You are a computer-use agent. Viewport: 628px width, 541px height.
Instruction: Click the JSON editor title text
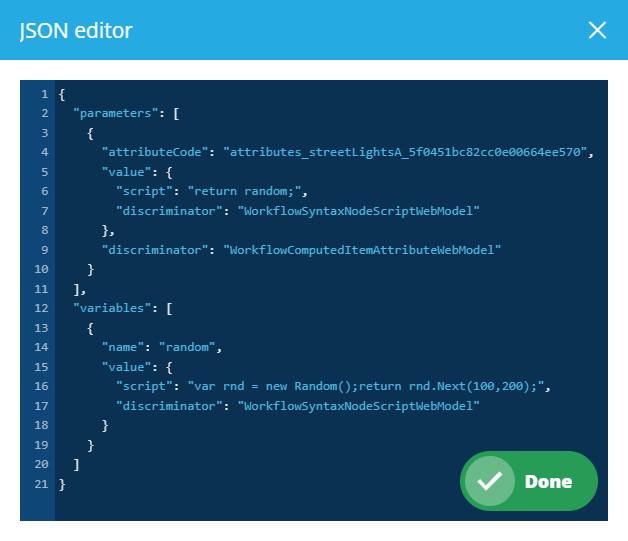pyautogui.click(x=76, y=30)
